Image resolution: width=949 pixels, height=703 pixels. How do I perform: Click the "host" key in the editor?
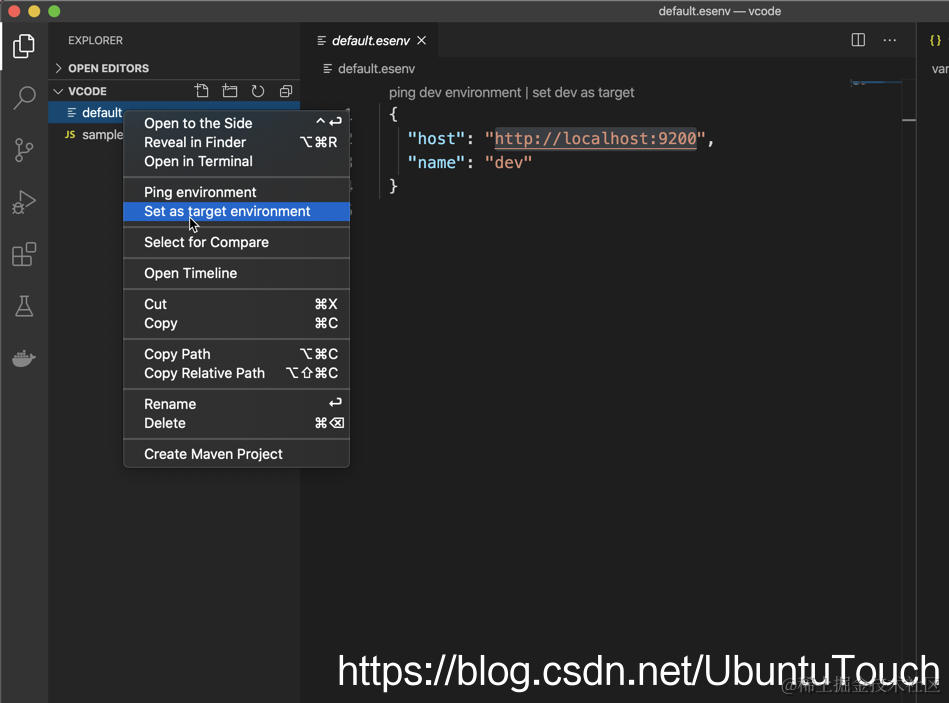click(x=436, y=139)
